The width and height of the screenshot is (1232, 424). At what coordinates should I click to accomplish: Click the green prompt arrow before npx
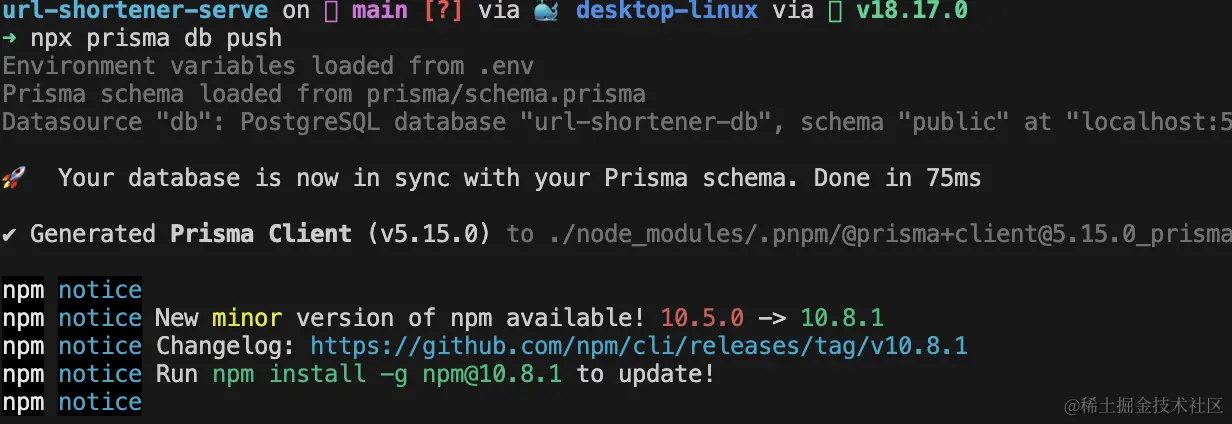click(x=9, y=39)
